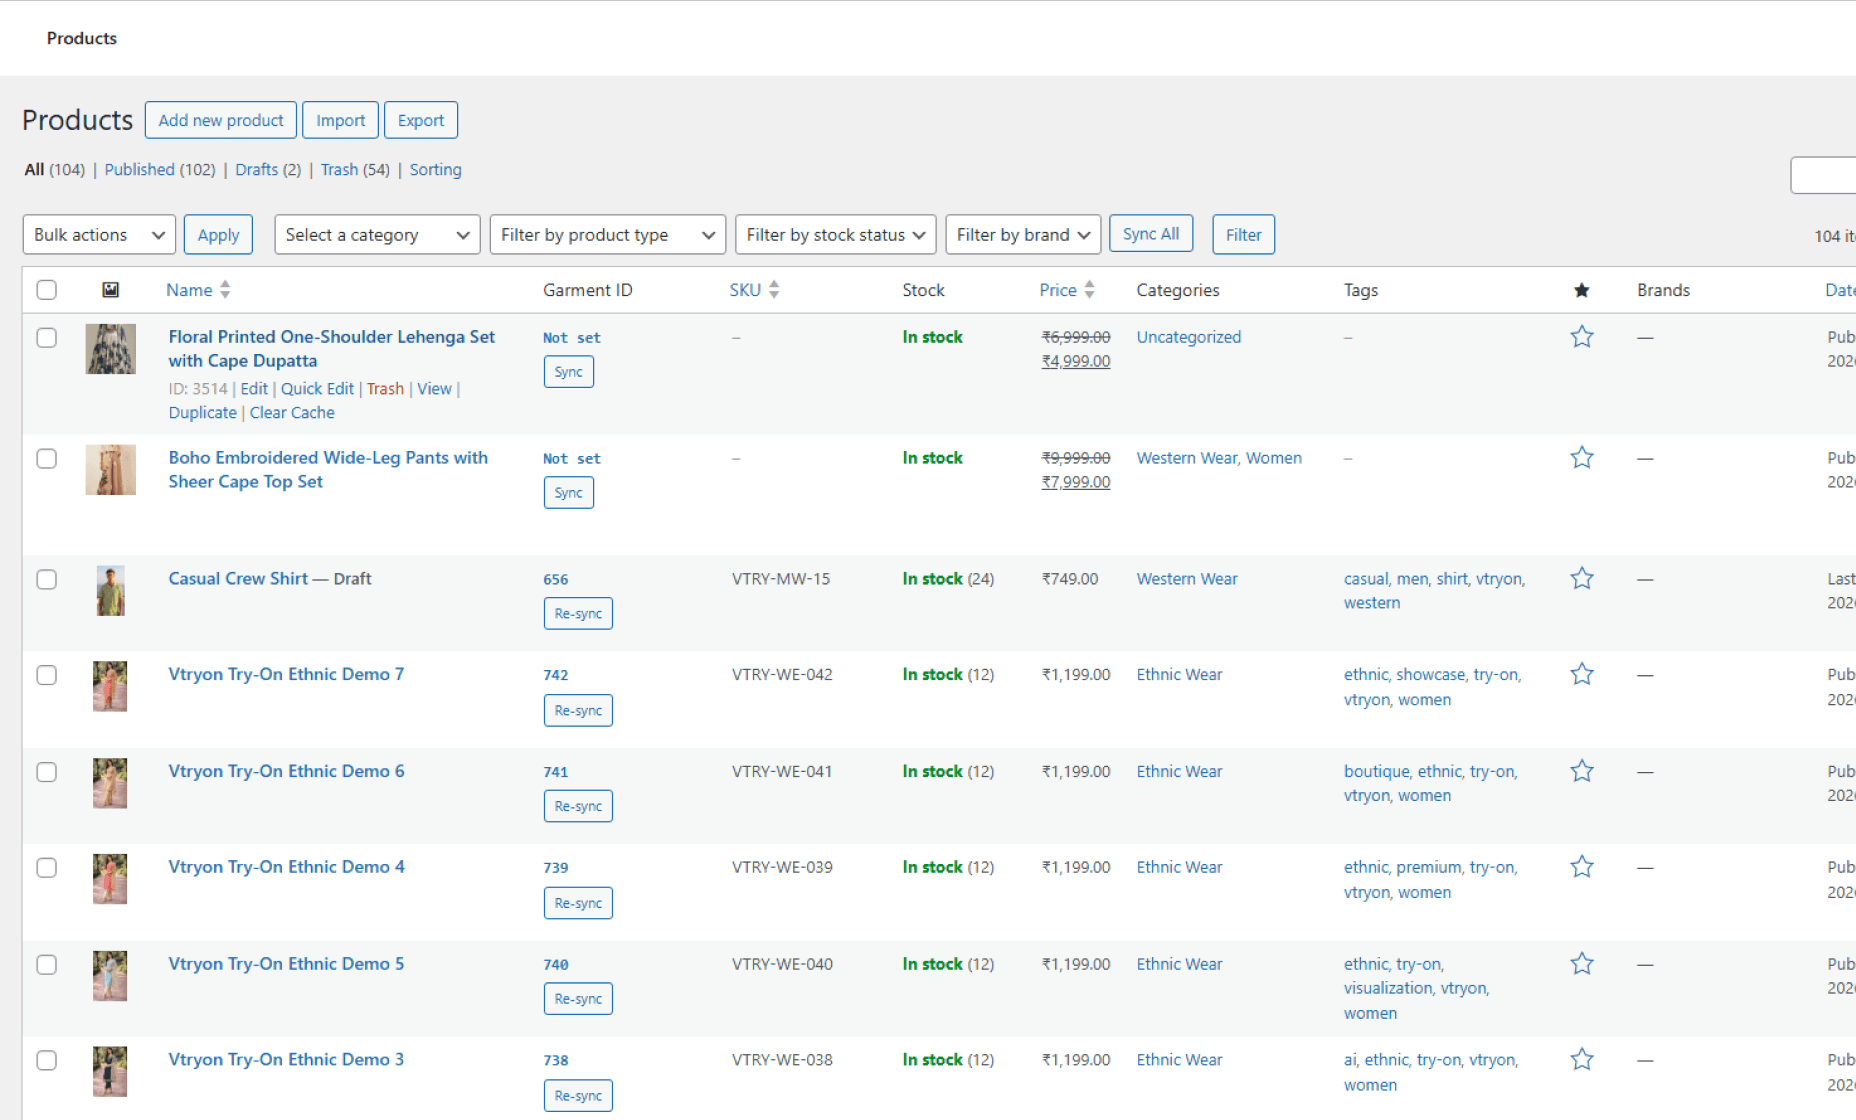Check the Floral Printed One-Shoulder Lehenga Set row
This screenshot has height=1120, width=1856.
click(47, 337)
